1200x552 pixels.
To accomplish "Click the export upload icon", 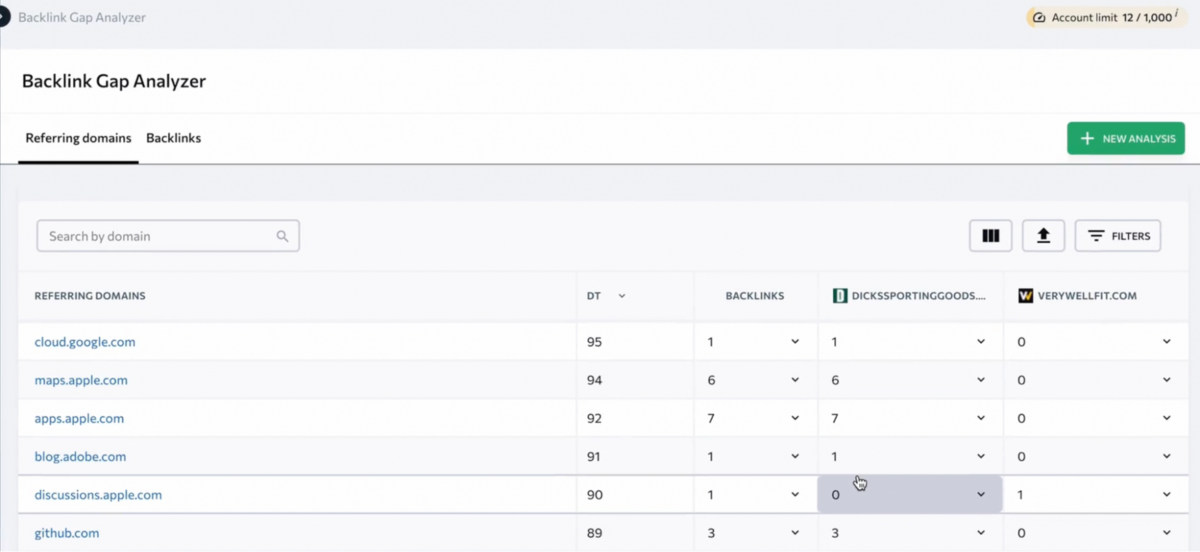I will (1043, 236).
